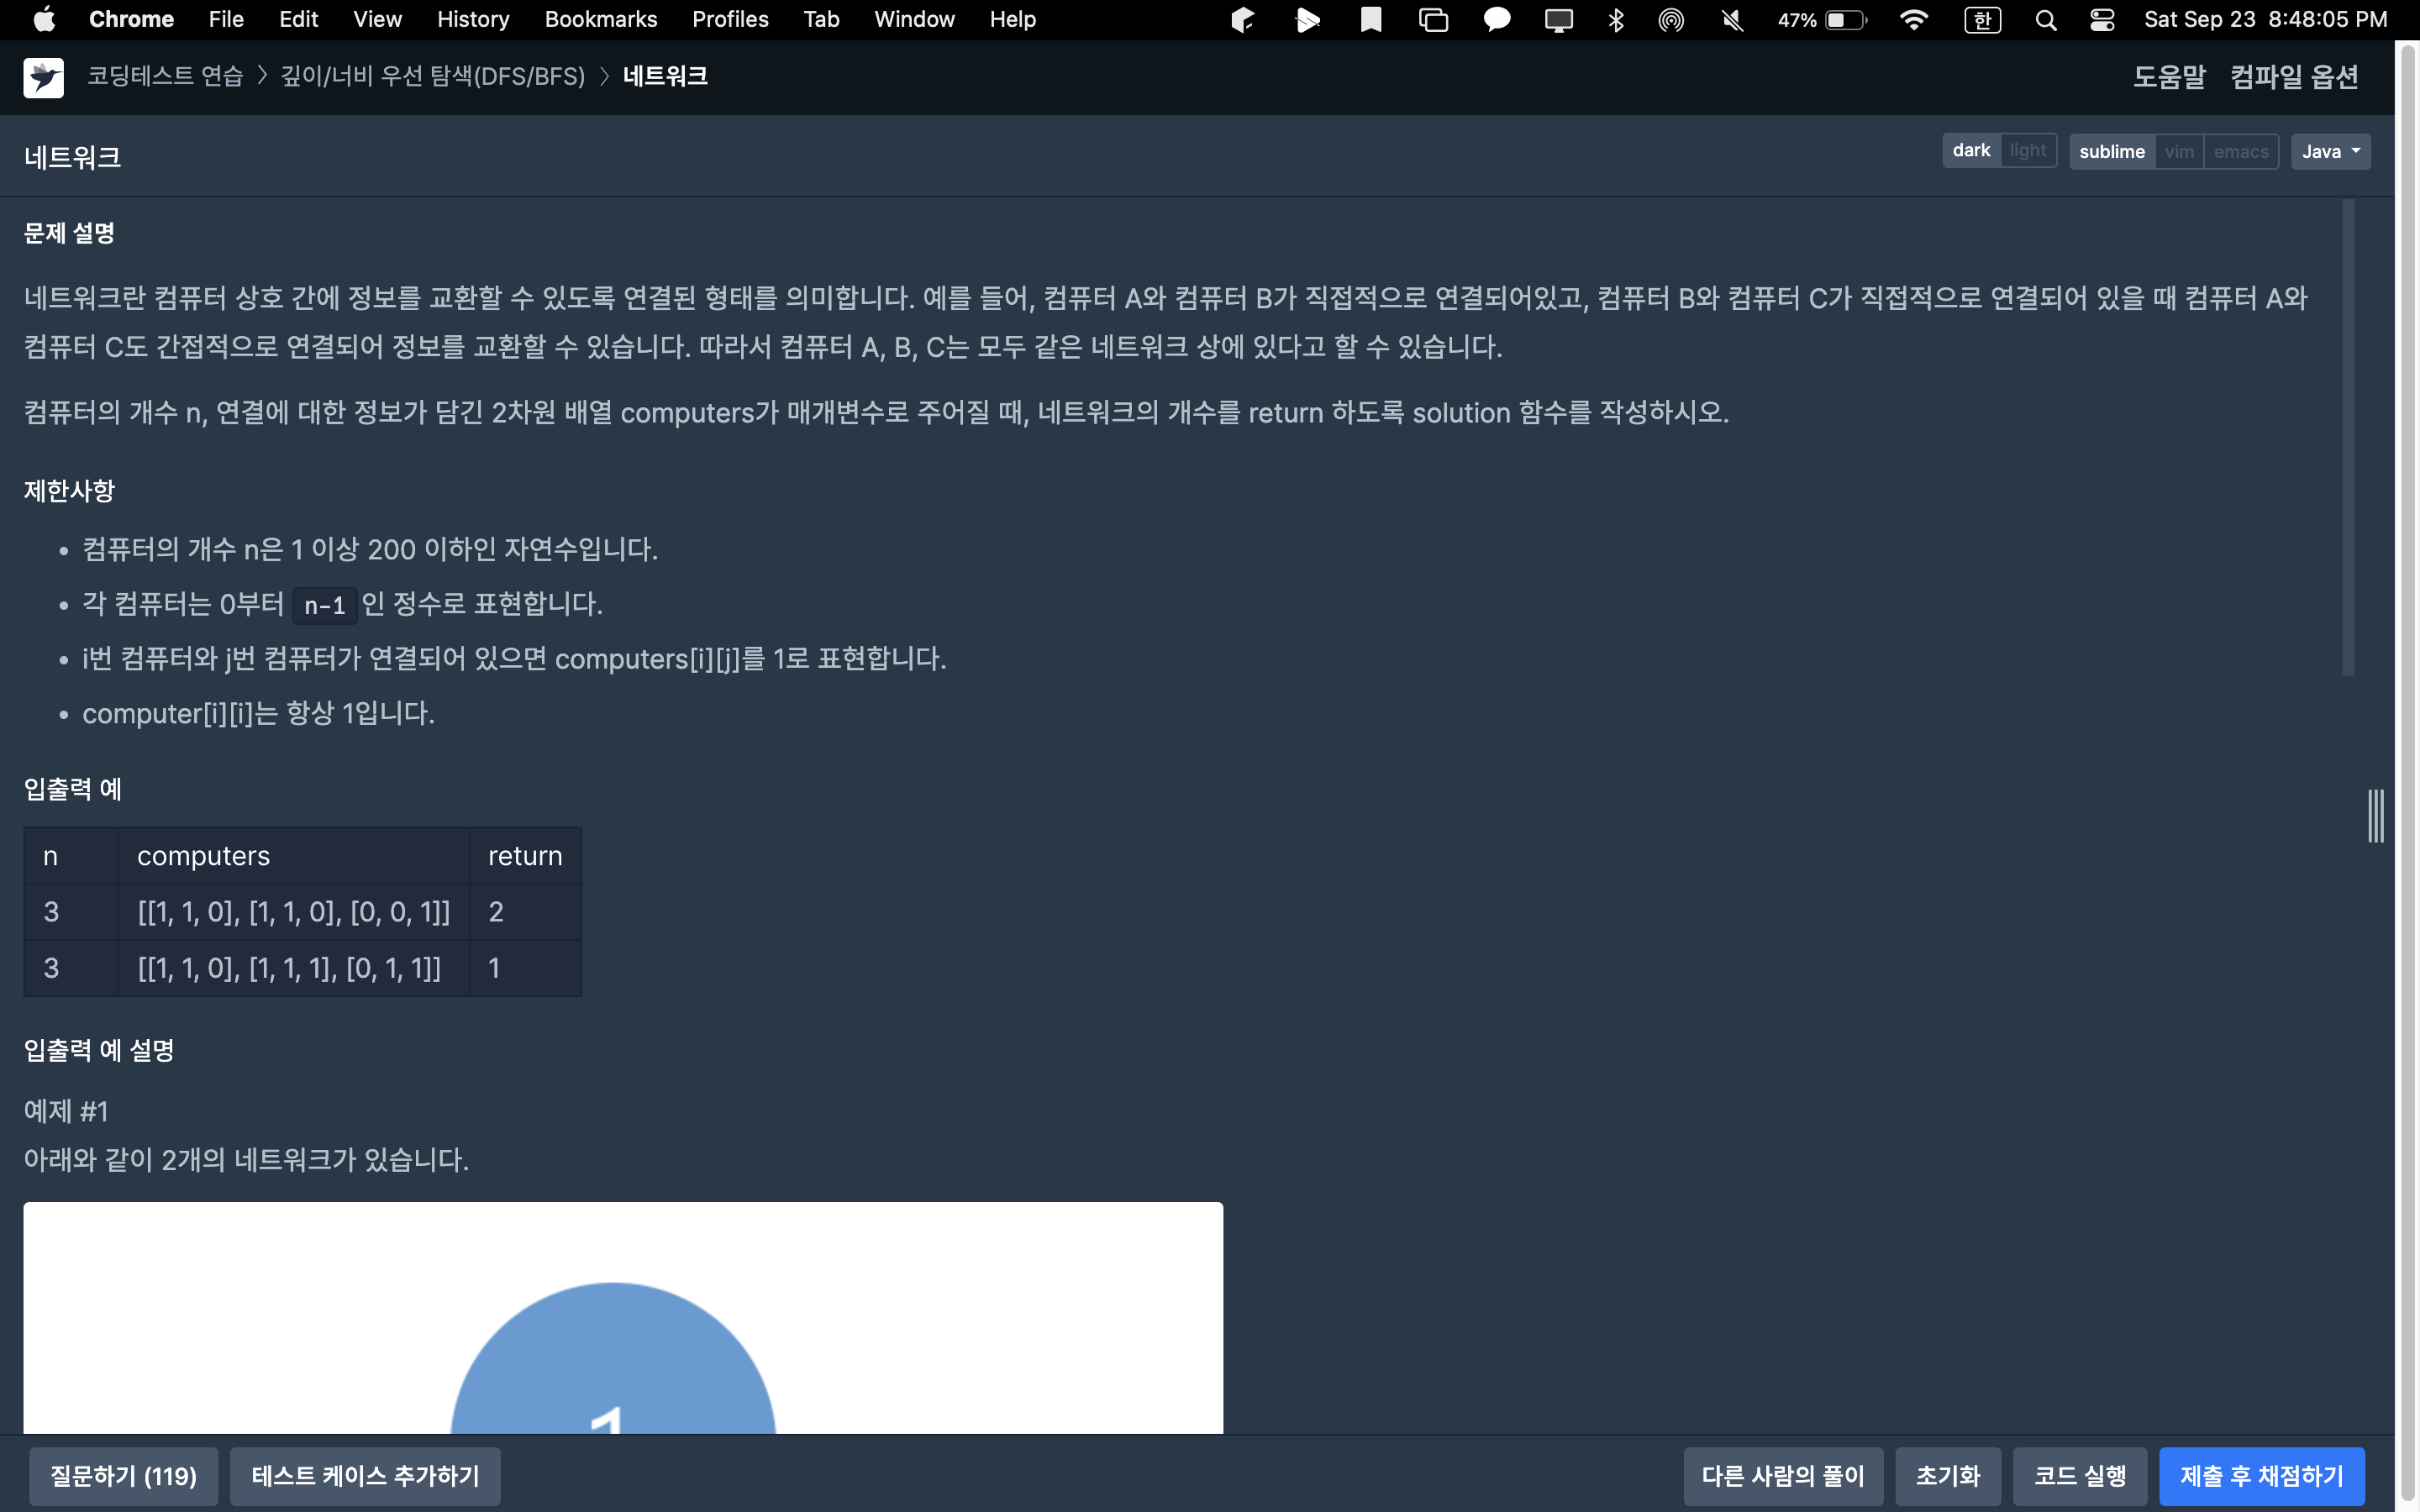Image resolution: width=2420 pixels, height=1512 pixels.
Task: Enable vim keybinding mode
Action: (x=2179, y=152)
